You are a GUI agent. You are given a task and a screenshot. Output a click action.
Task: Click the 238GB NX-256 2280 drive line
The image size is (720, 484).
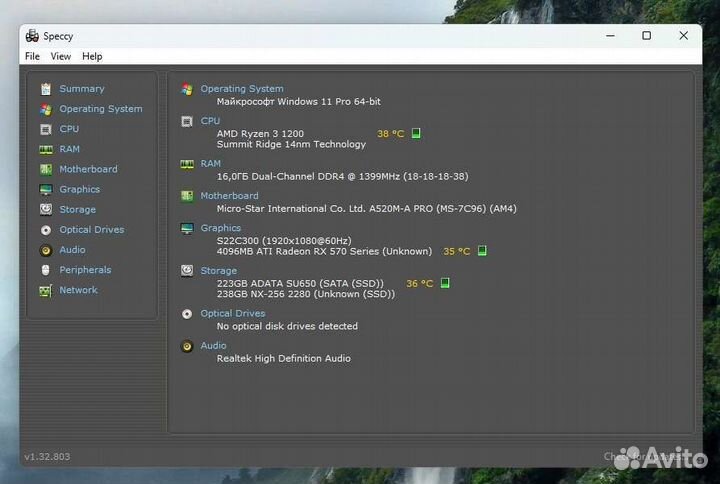(306, 294)
